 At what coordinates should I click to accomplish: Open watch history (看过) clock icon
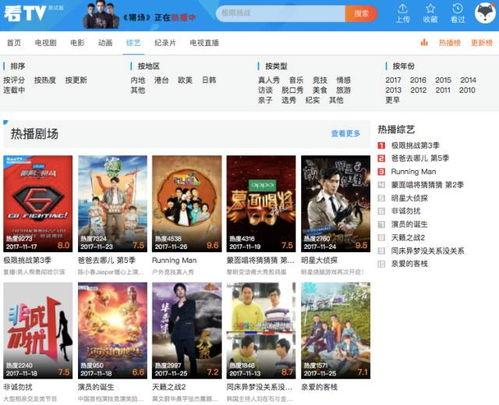457,9
